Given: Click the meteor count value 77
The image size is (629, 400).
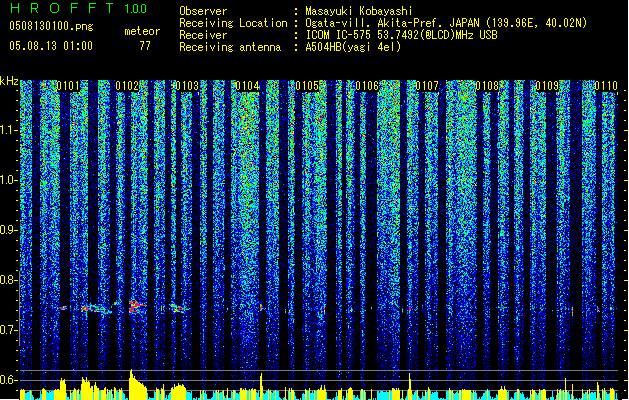Looking at the screenshot, I should tap(145, 46).
